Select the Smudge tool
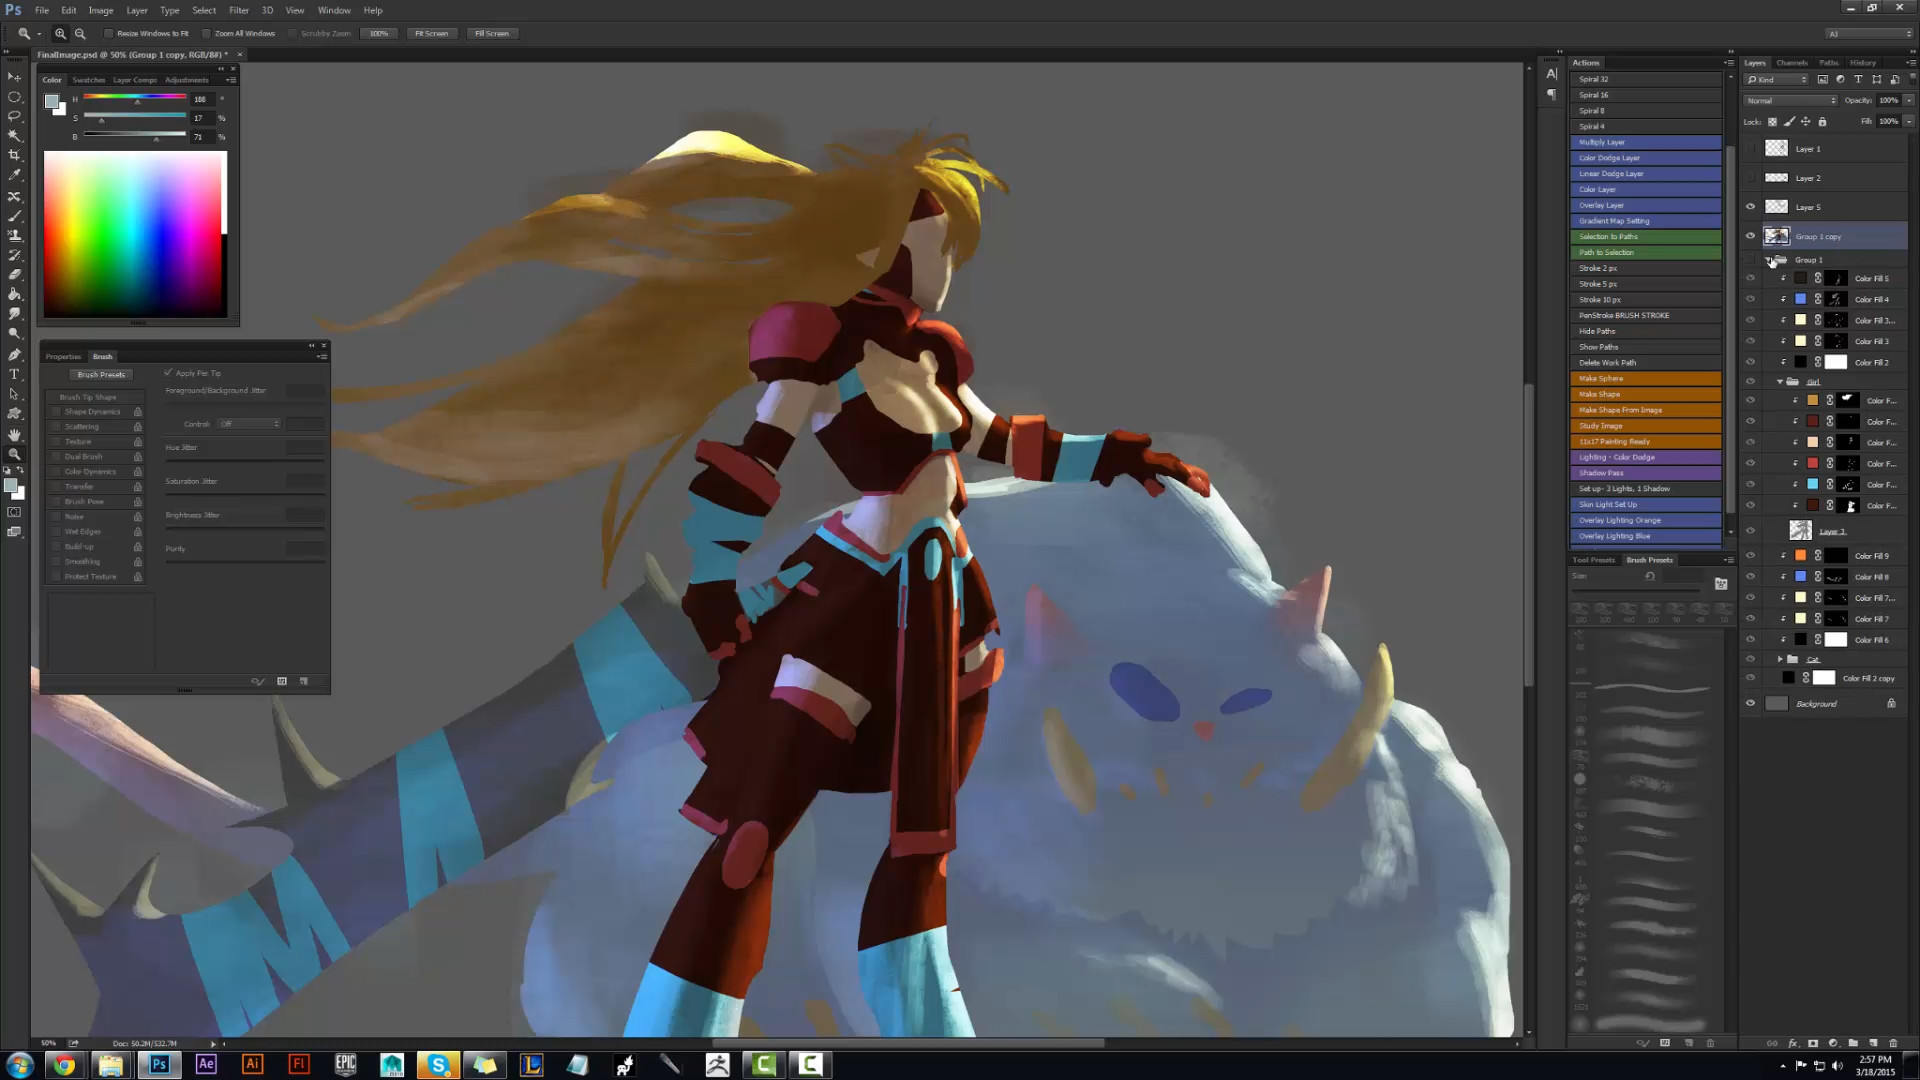Image resolution: width=1920 pixels, height=1080 pixels. pyautogui.click(x=14, y=314)
